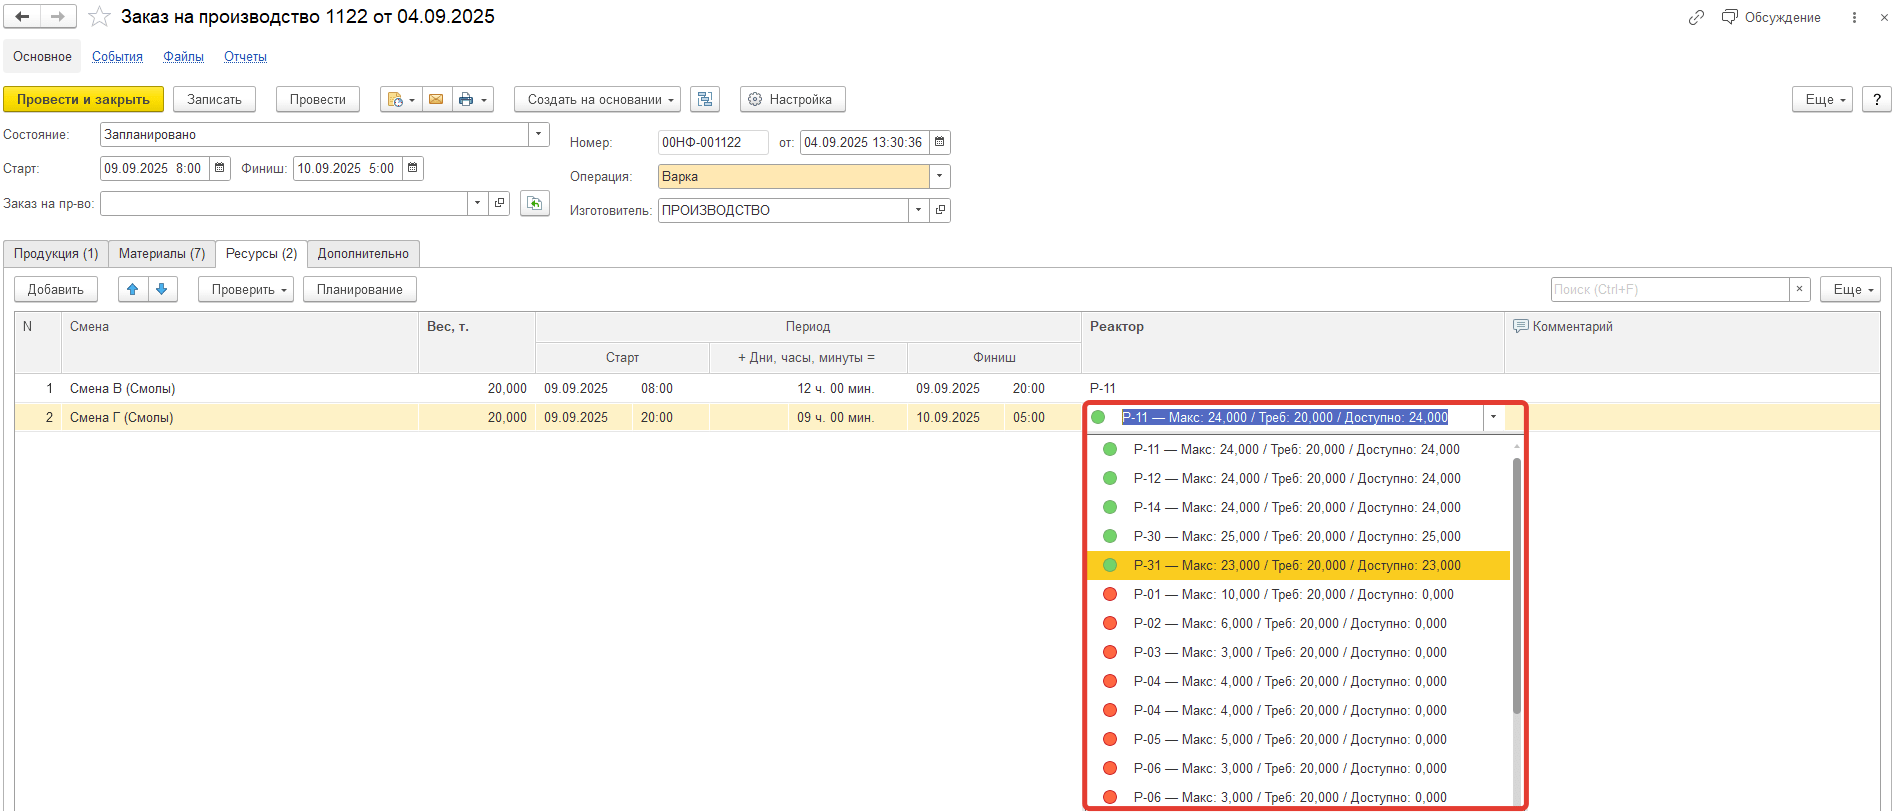This screenshot has height=812, width=1902.
Task: Open the События link
Action: coord(117,57)
